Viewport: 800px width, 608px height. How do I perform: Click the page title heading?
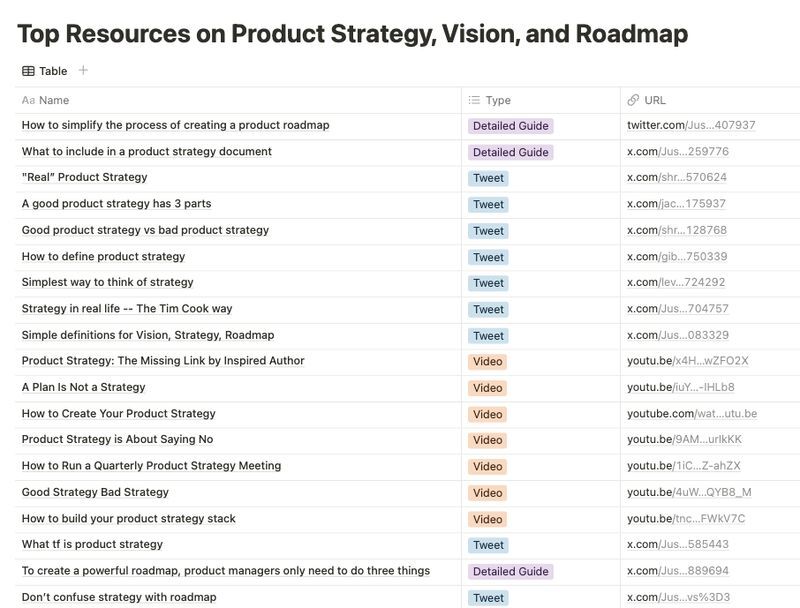(352, 34)
